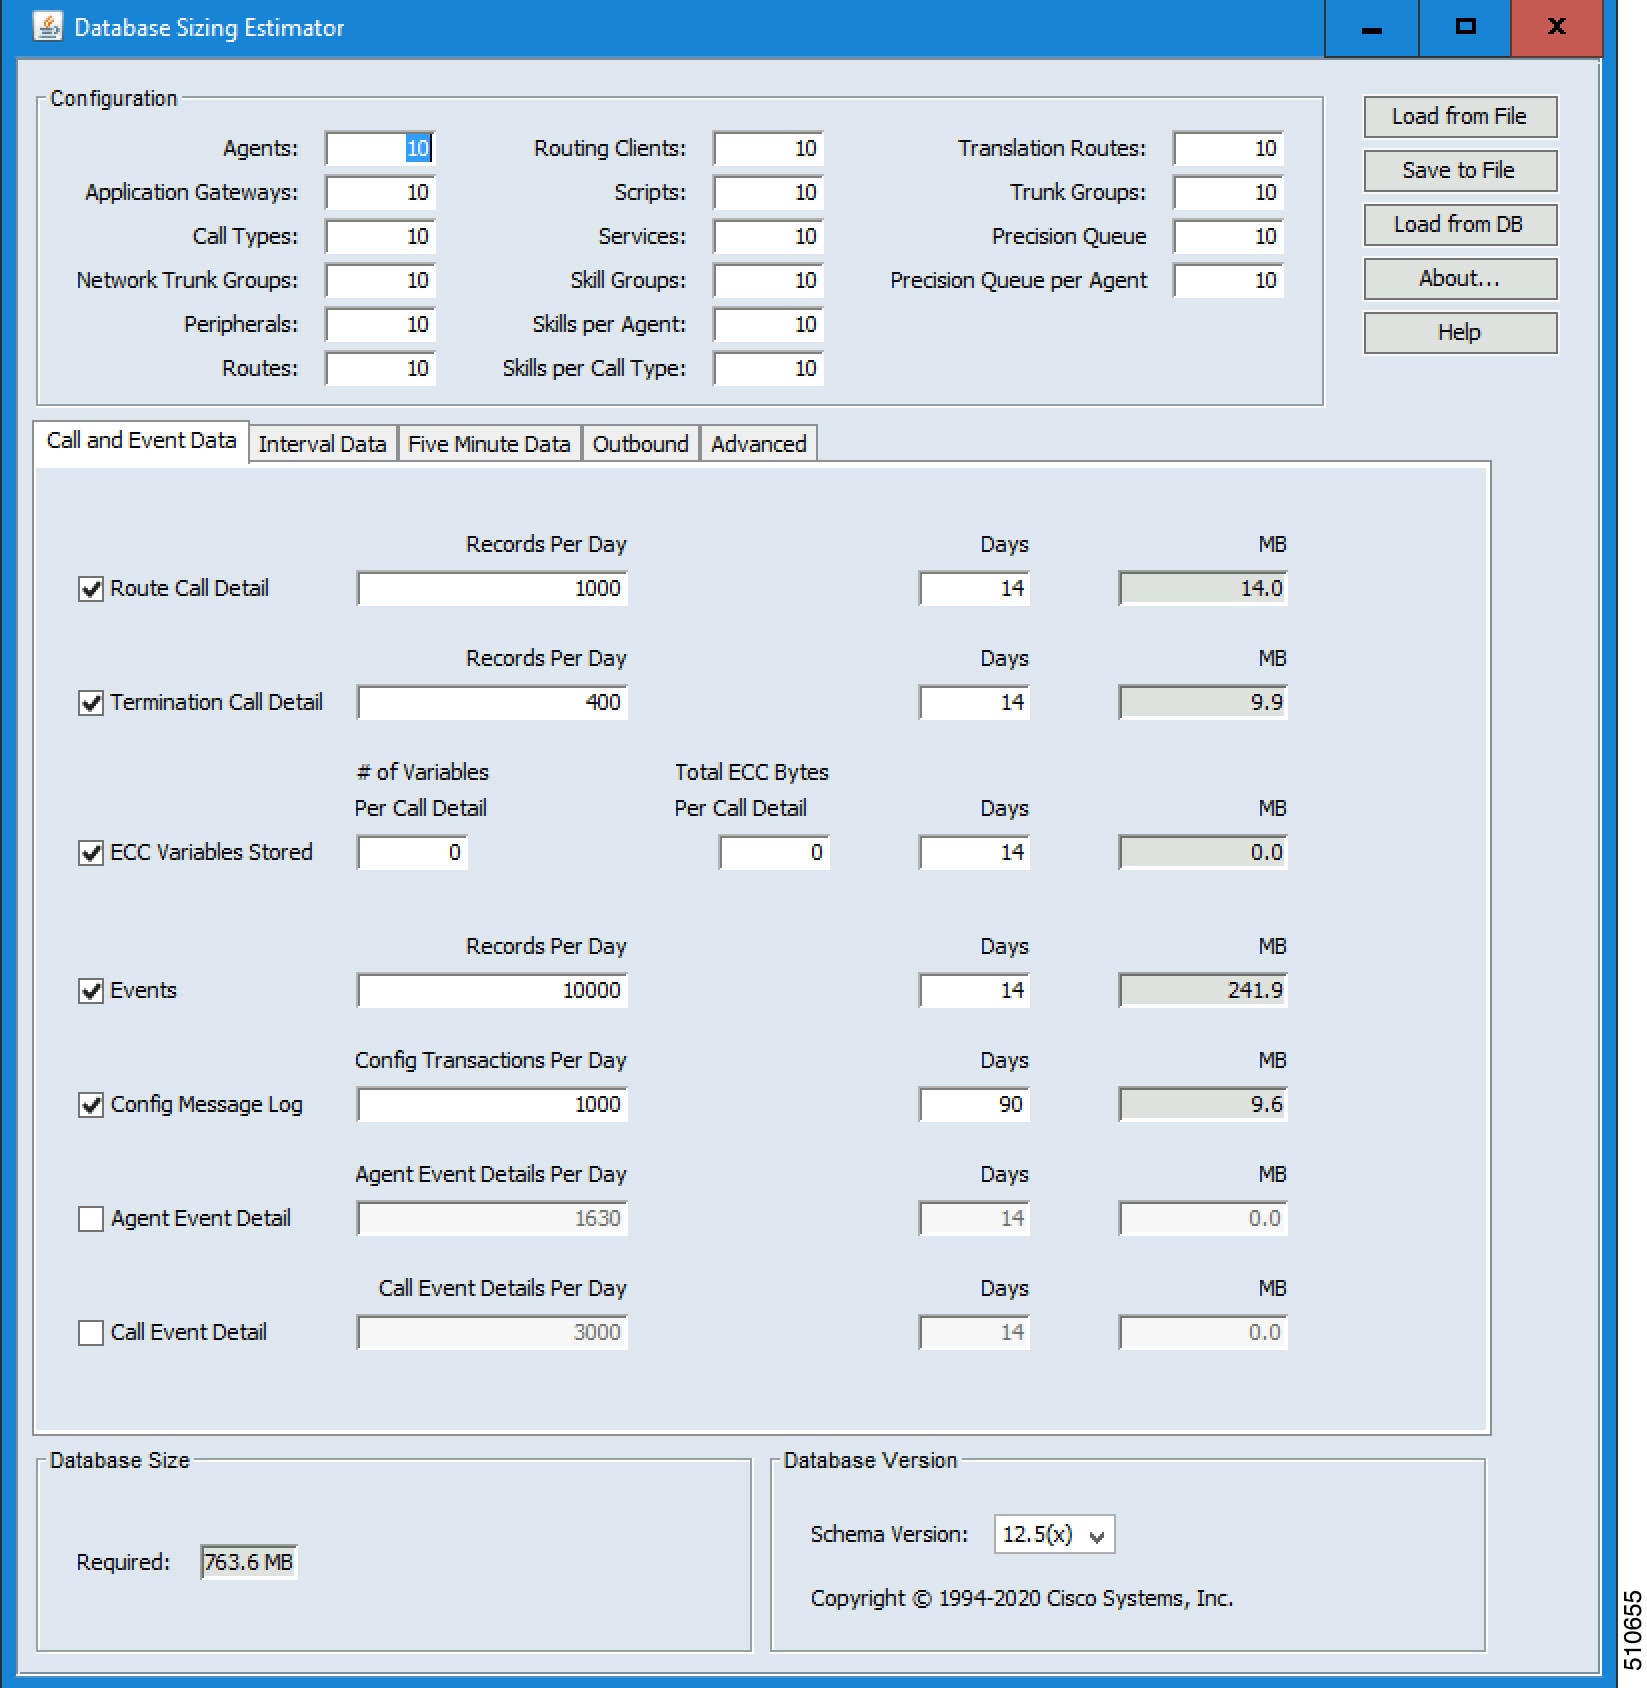Toggle the Route Call Detail checkbox
The height and width of the screenshot is (1688, 1647).
91,589
